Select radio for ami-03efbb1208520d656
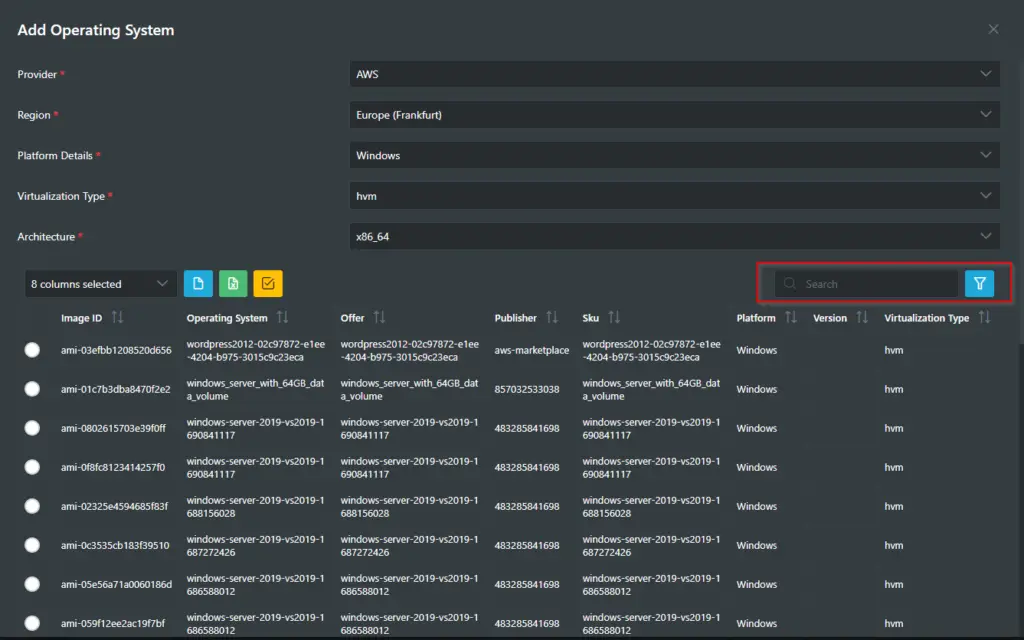 click(32, 350)
